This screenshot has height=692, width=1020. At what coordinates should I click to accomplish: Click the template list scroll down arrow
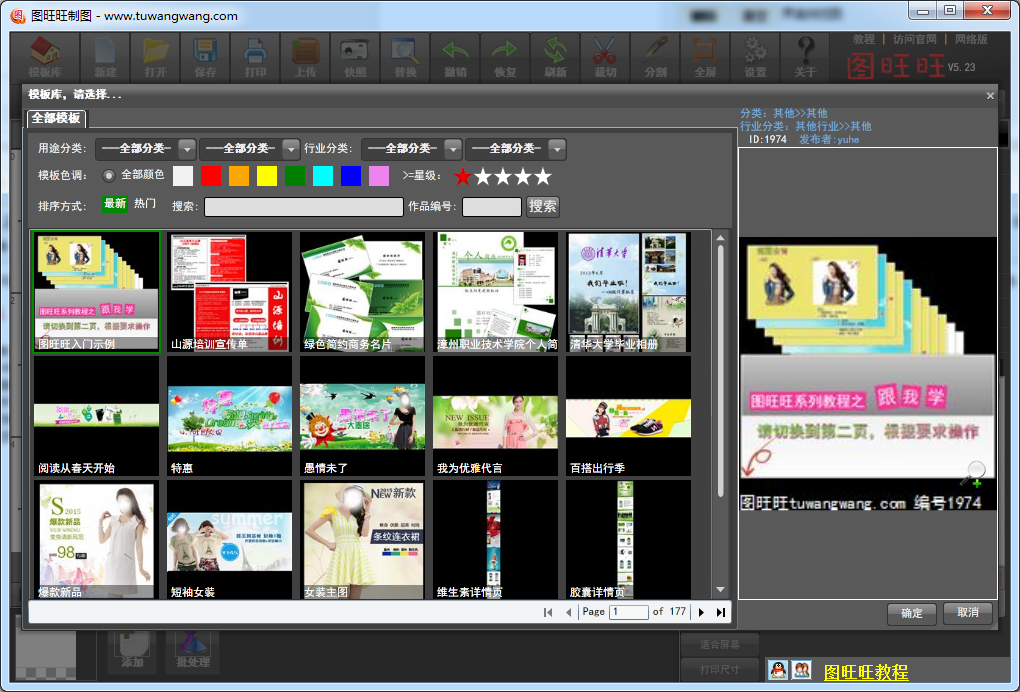[x=721, y=590]
